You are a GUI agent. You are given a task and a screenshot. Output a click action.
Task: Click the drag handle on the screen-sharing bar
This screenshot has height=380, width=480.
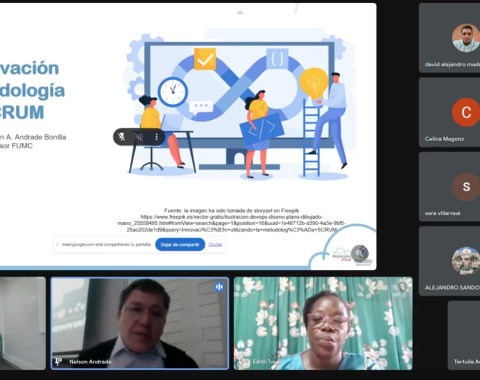57,244
